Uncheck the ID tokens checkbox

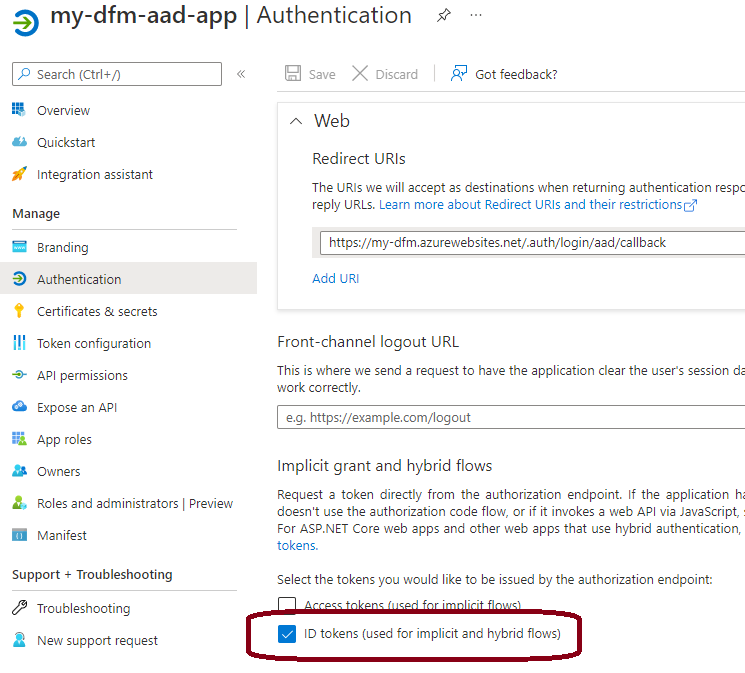coord(287,634)
